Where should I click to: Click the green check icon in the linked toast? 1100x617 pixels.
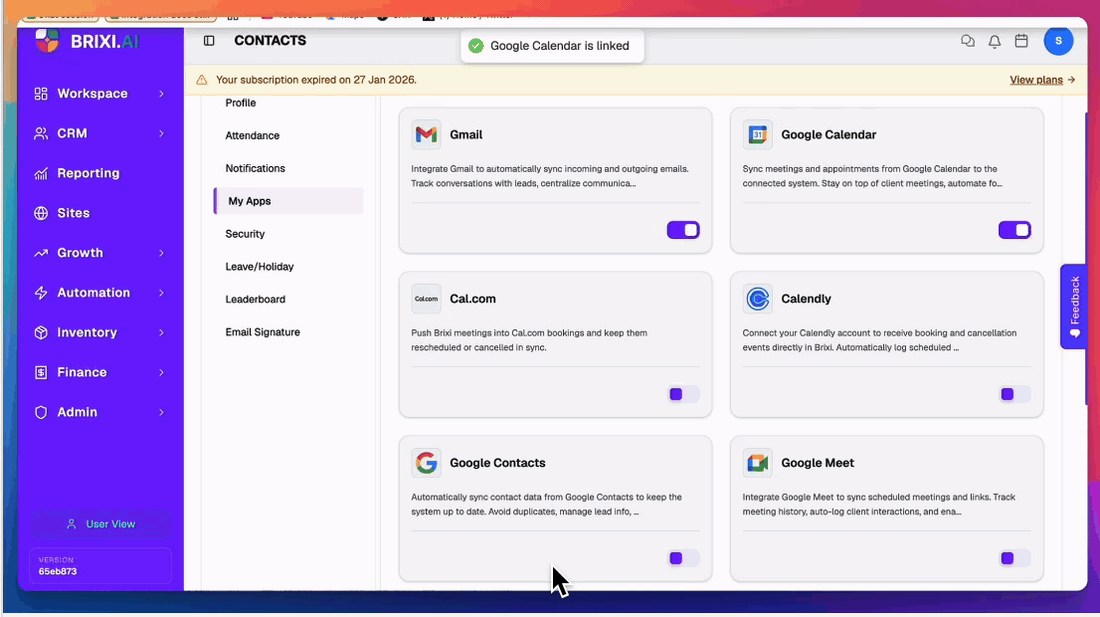coord(476,46)
